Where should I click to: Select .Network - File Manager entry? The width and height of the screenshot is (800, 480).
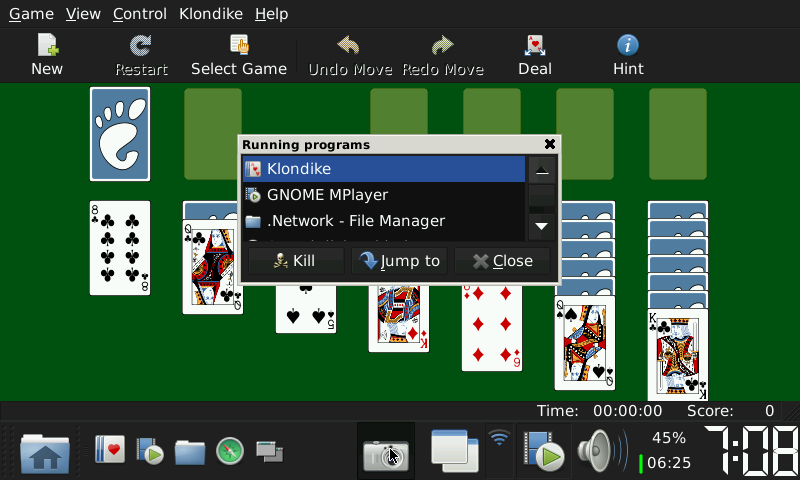tap(355, 221)
